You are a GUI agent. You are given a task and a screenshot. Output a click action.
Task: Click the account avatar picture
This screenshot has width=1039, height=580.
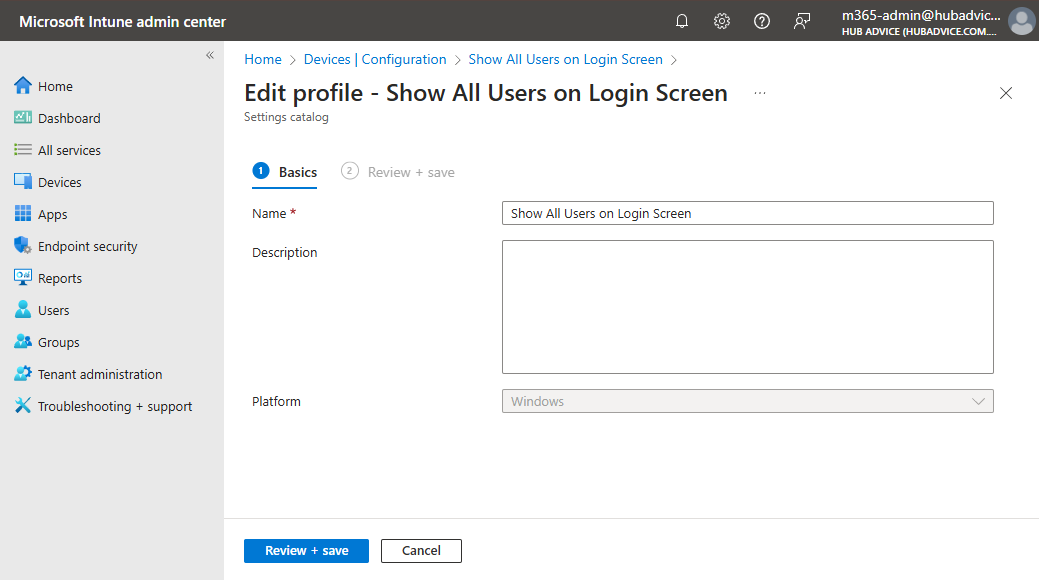pyautogui.click(x=1021, y=21)
